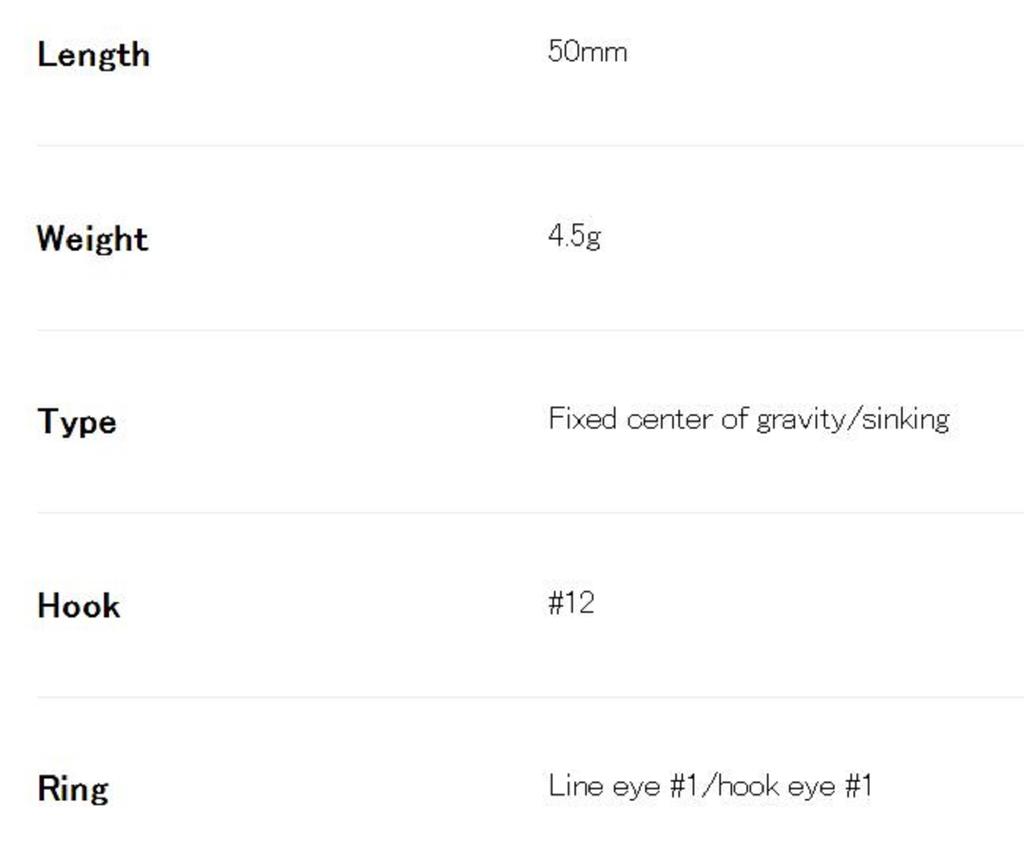Viewport: 1024px width, 865px height.
Task: Click the Line eye #1/hook eye #1 text
Action: coord(710,786)
